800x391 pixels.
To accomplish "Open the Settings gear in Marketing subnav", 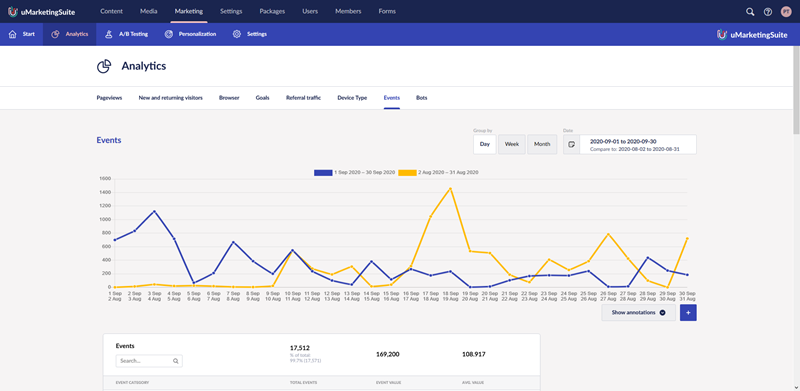I will click(237, 34).
